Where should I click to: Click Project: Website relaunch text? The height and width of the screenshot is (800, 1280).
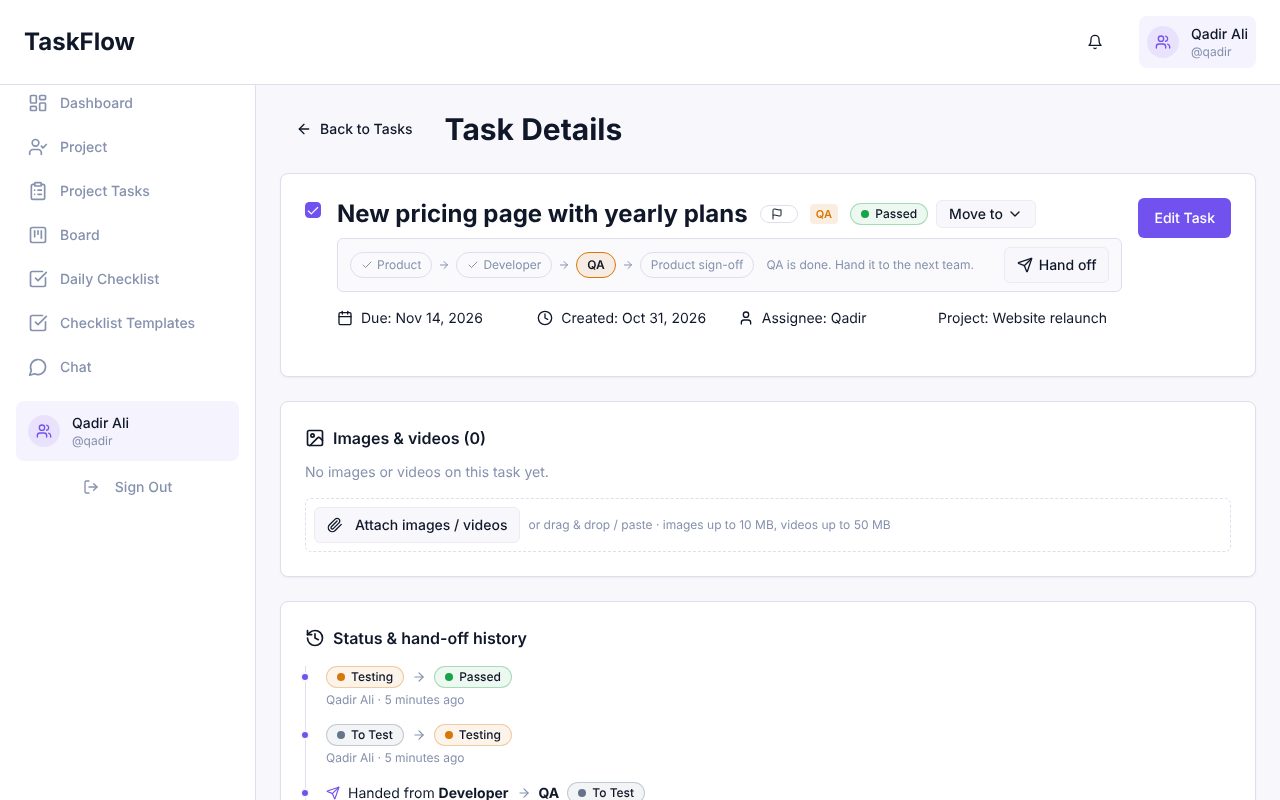pos(1022,318)
